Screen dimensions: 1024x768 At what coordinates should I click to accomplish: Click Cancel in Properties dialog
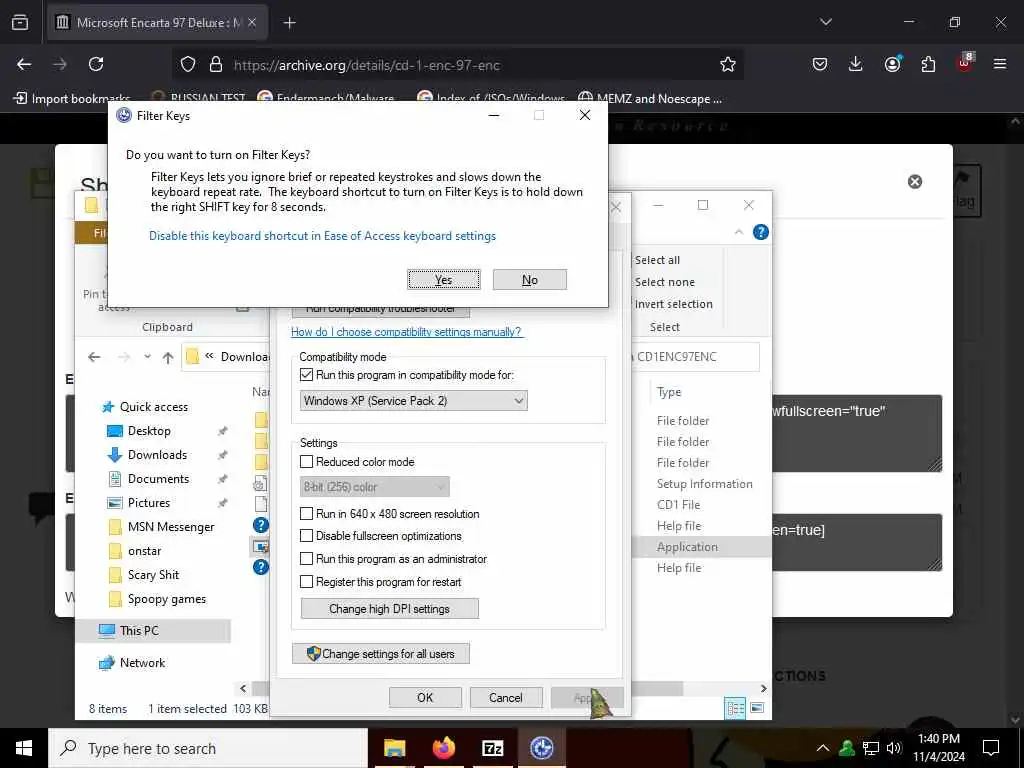coord(505,697)
